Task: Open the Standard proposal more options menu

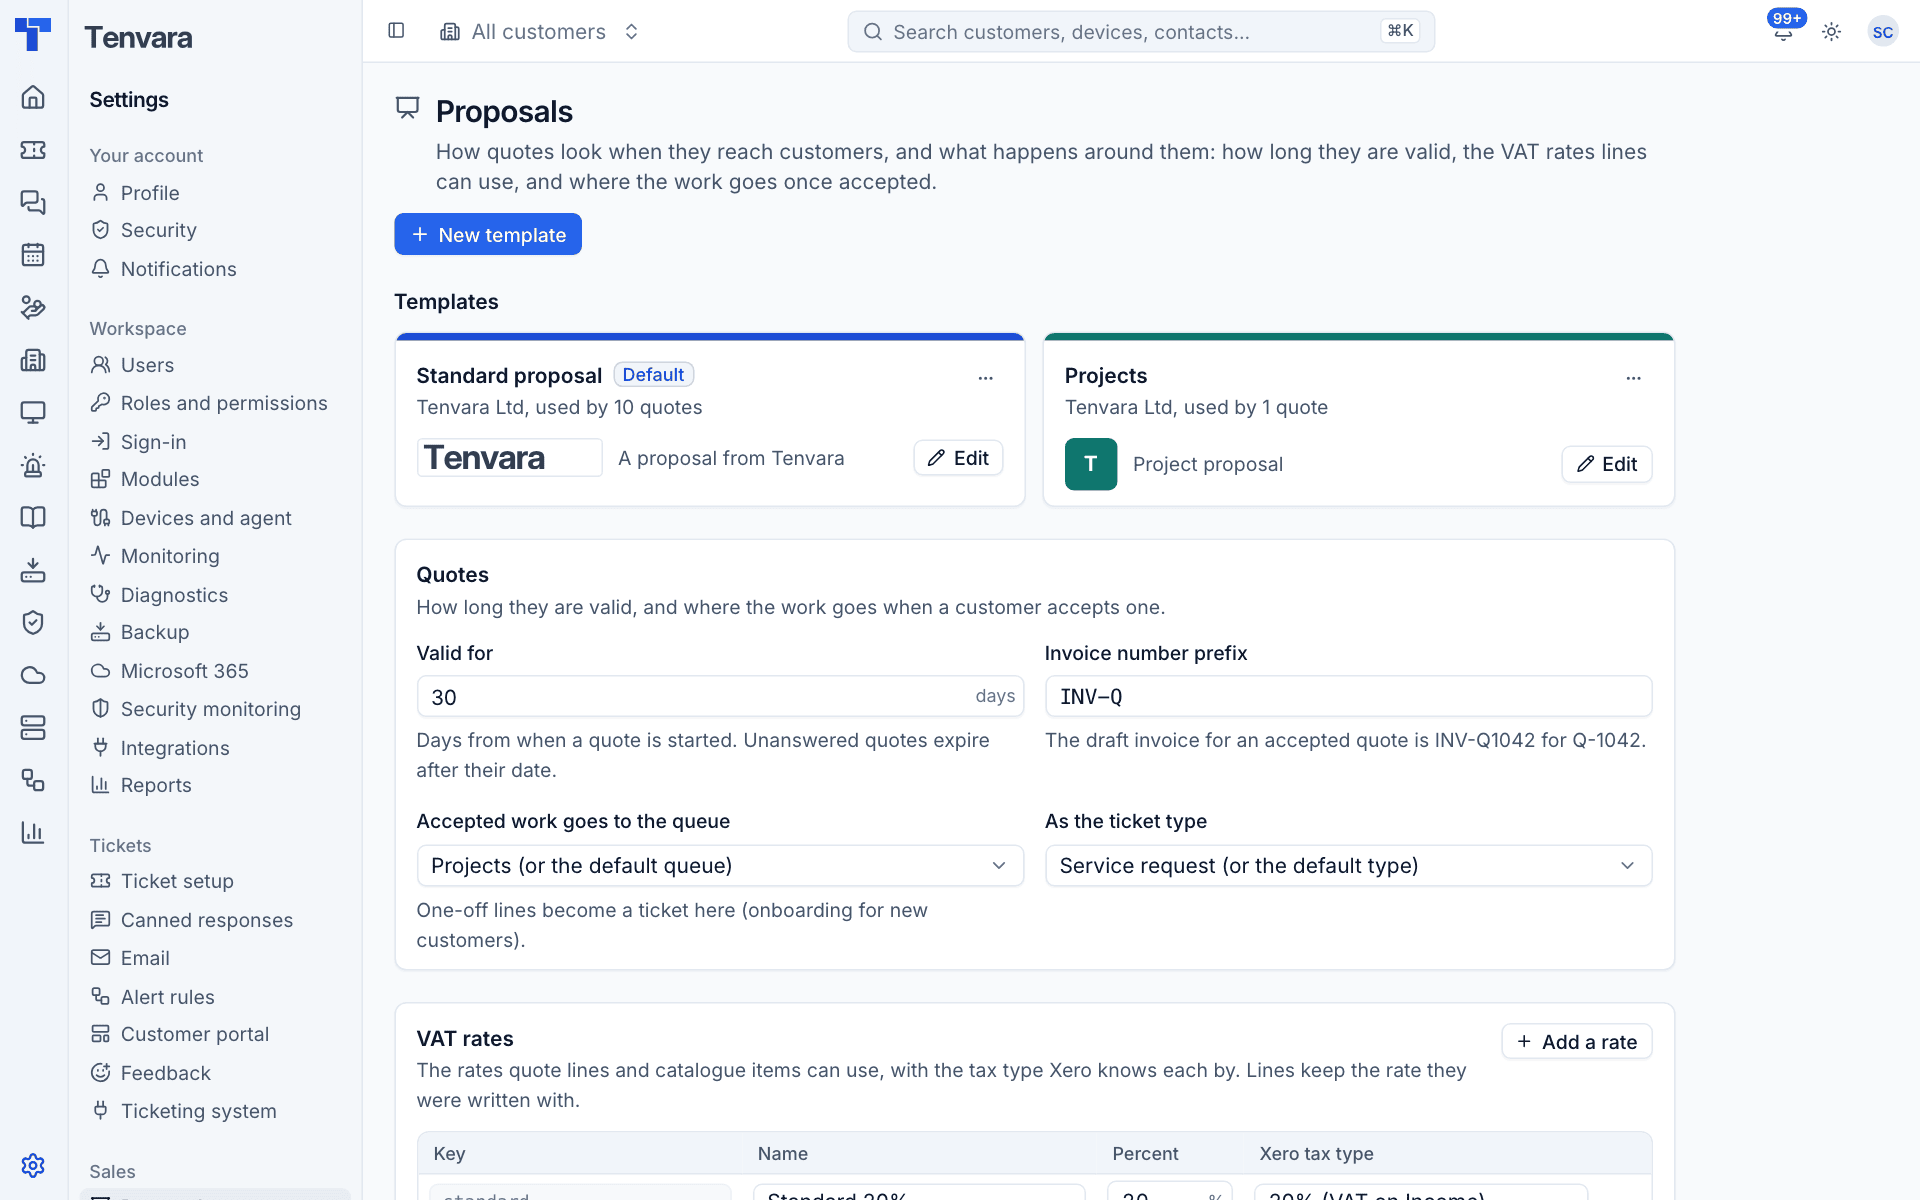Action: [985, 378]
